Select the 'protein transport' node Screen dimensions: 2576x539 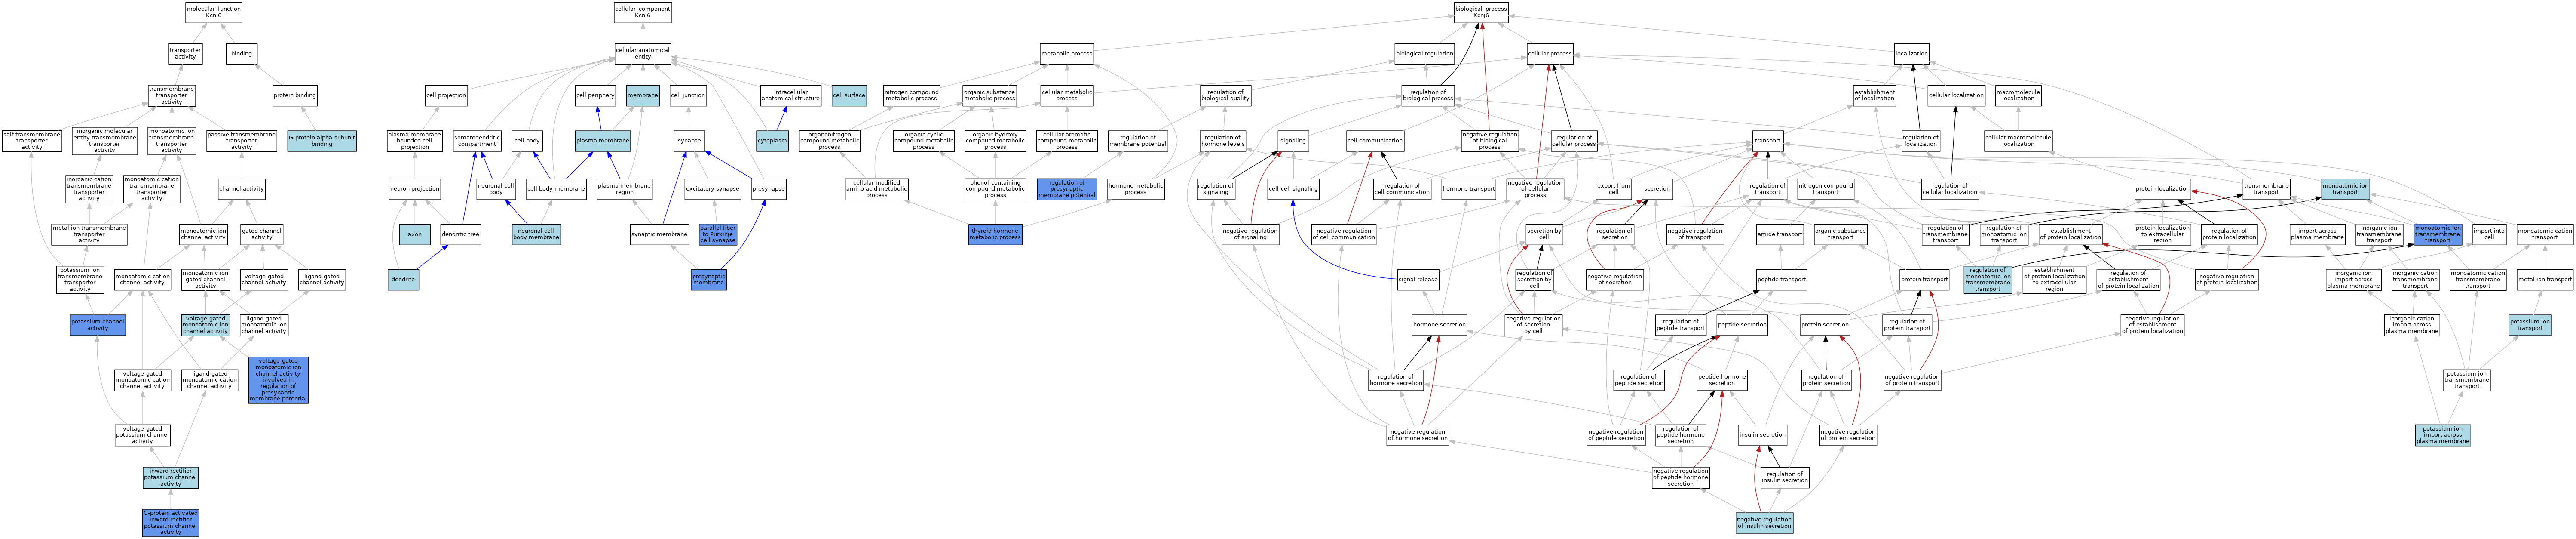1925,280
